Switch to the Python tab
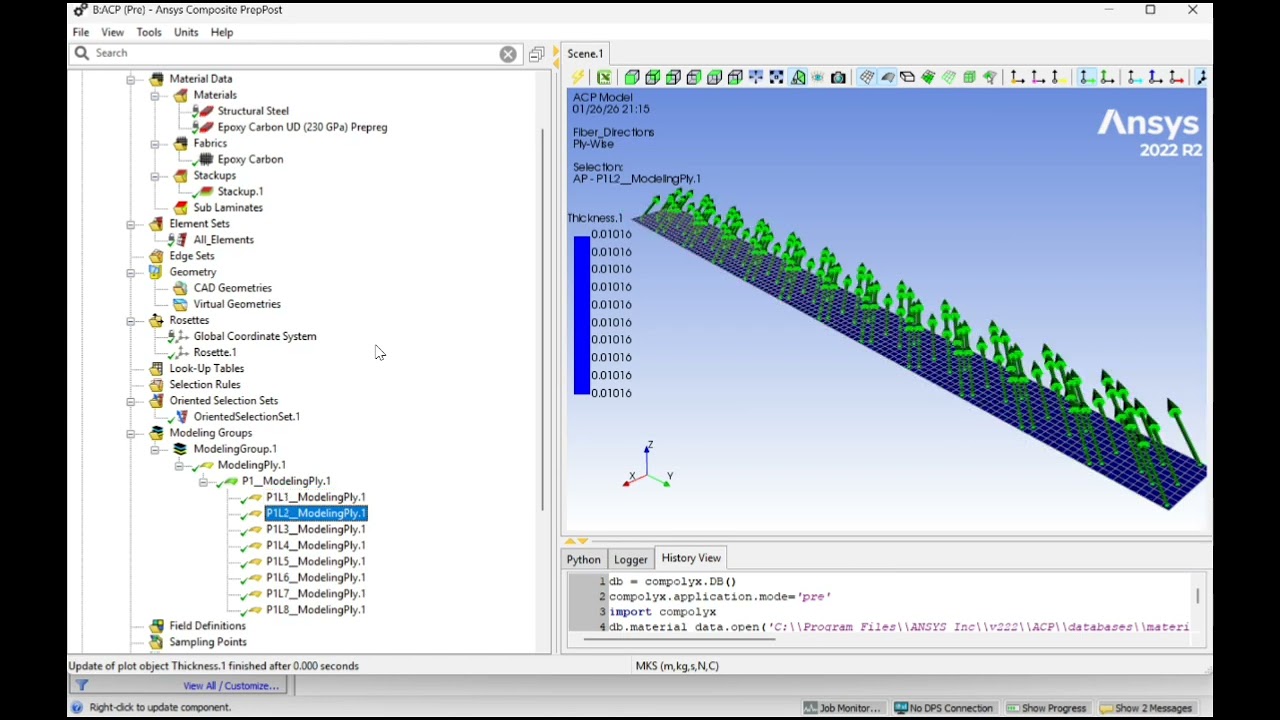The width and height of the screenshot is (1280, 720). click(x=583, y=559)
